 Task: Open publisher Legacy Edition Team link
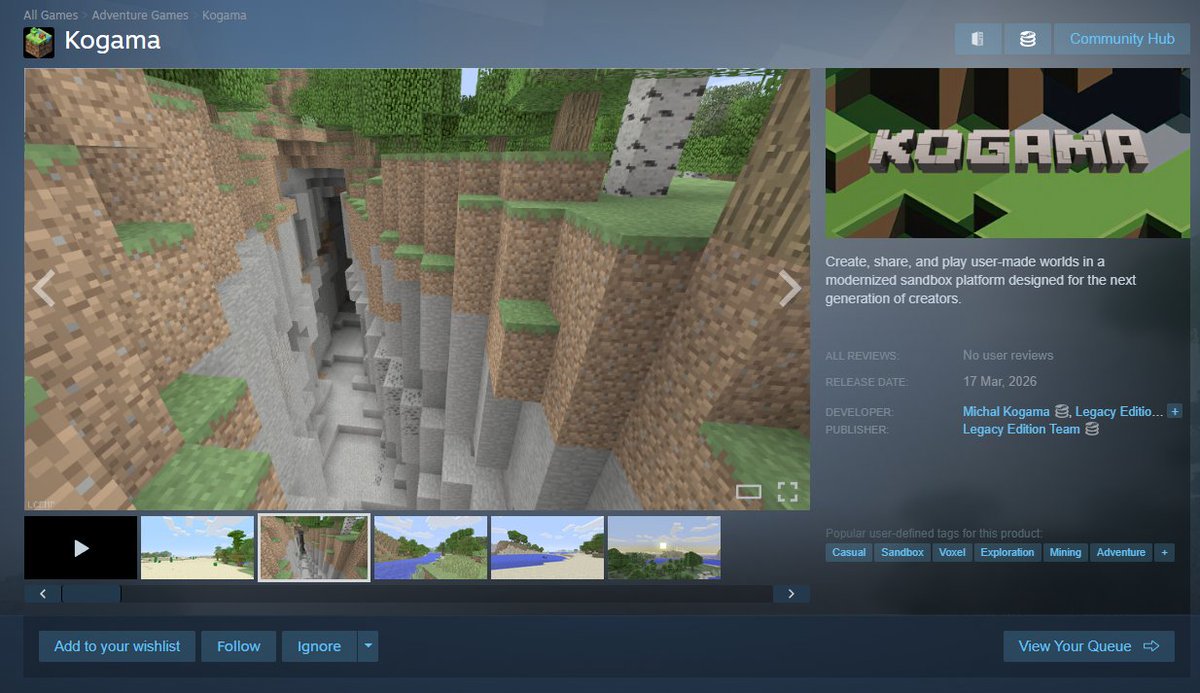pos(1021,430)
